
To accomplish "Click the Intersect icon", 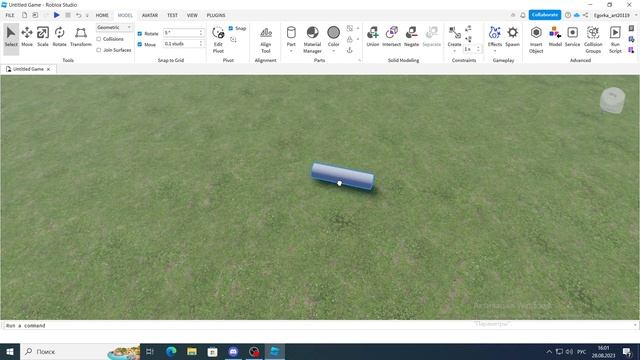I will (x=391, y=37).
